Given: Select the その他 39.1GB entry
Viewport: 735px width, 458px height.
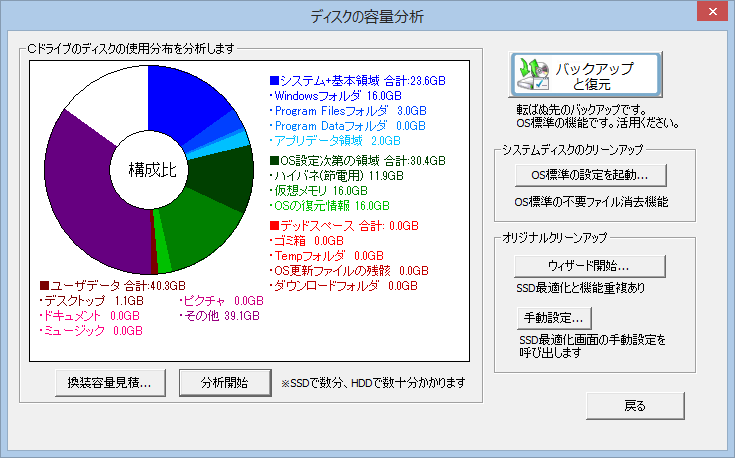Looking at the screenshot, I should point(218,315).
